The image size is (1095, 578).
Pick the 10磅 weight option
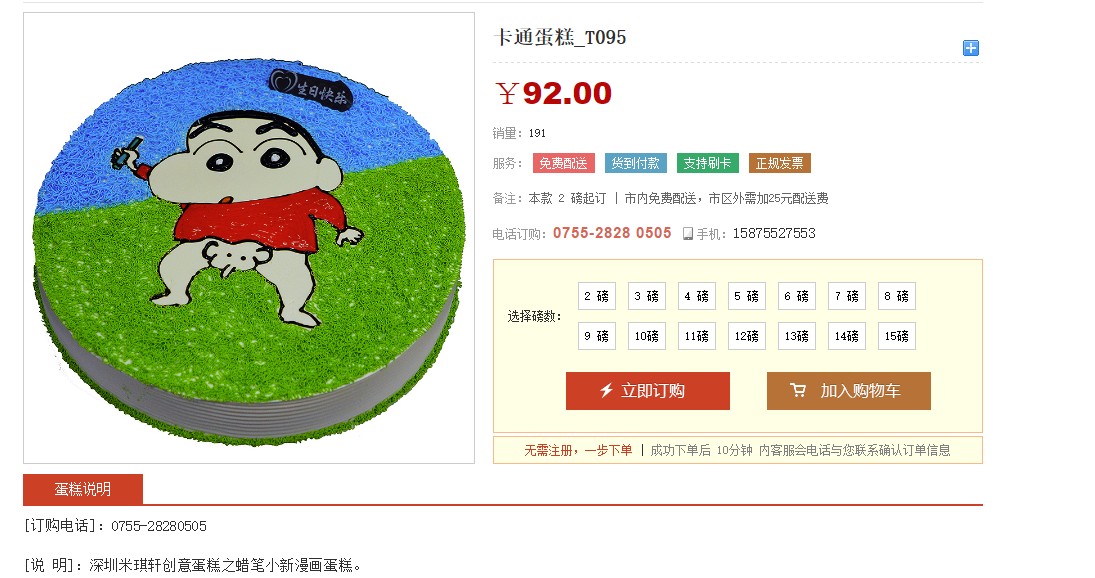pyautogui.click(x=647, y=336)
